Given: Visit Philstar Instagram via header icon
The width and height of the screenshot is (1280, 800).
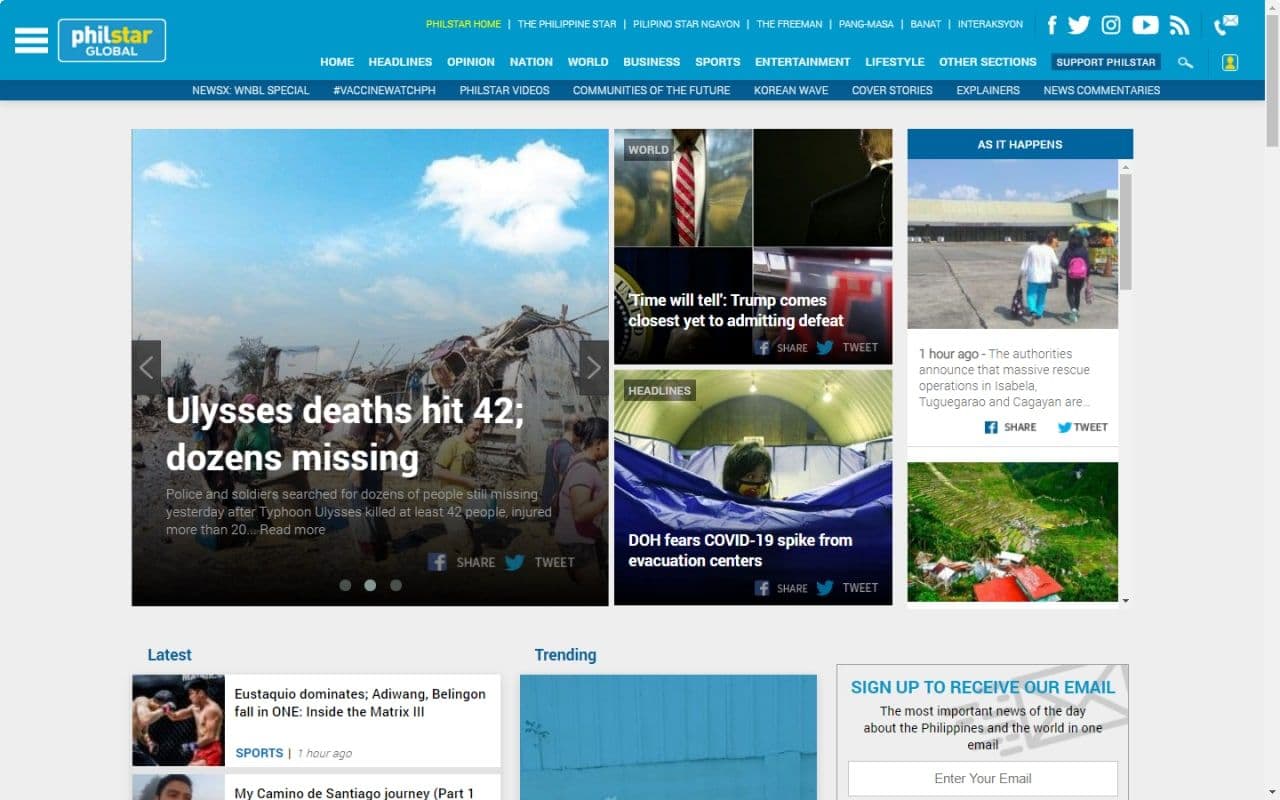Looking at the screenshot, I should 1111,25.
